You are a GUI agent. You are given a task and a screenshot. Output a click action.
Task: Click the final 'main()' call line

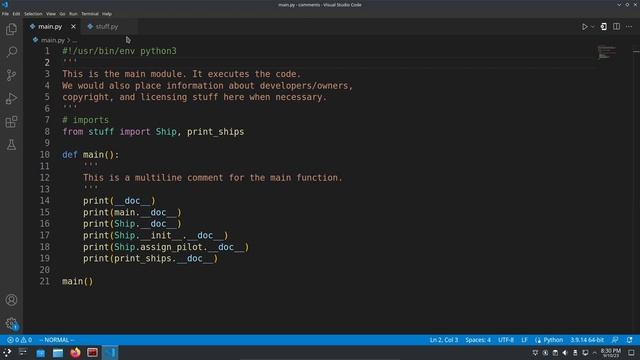78,281
